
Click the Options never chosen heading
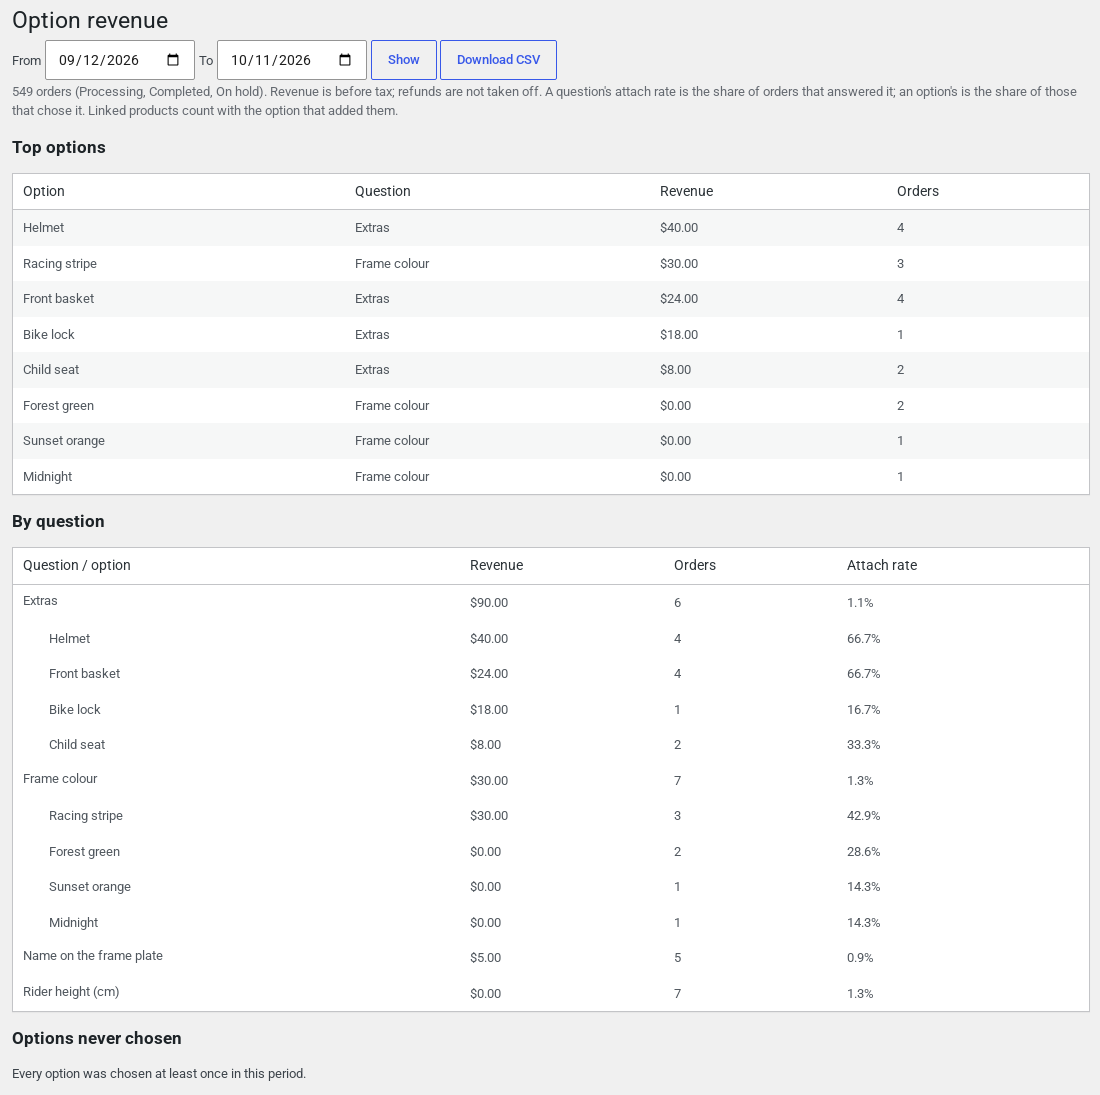(x=97, y=1038)
